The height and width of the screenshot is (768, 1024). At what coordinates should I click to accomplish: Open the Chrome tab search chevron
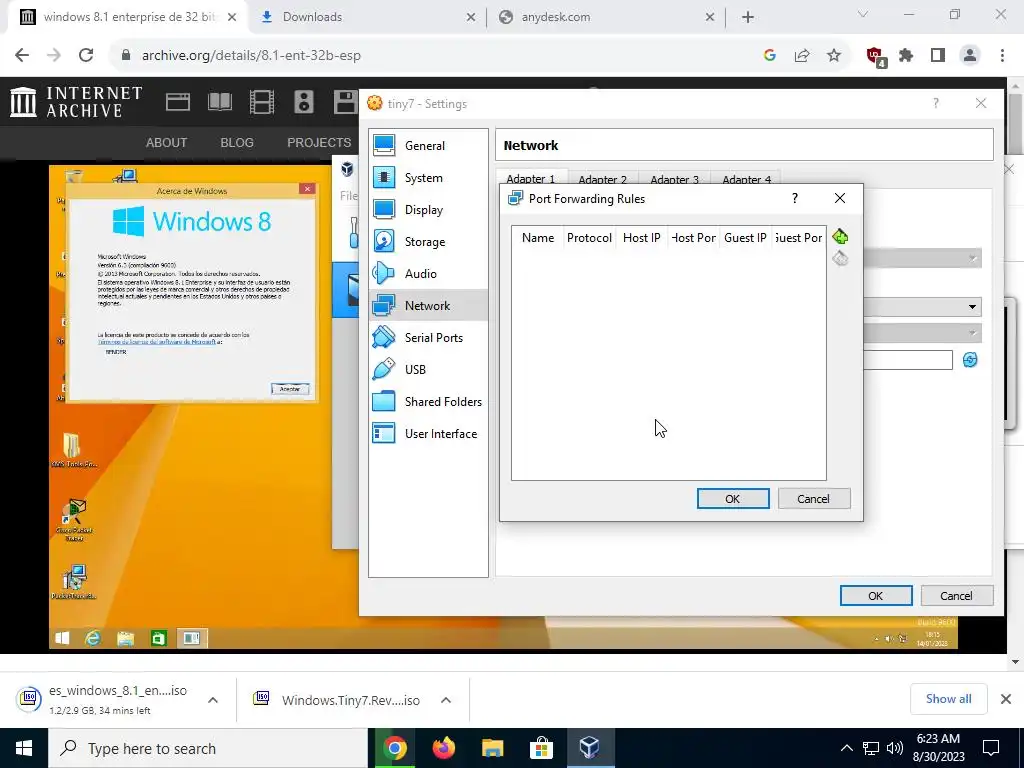click(x=863, y=14)
